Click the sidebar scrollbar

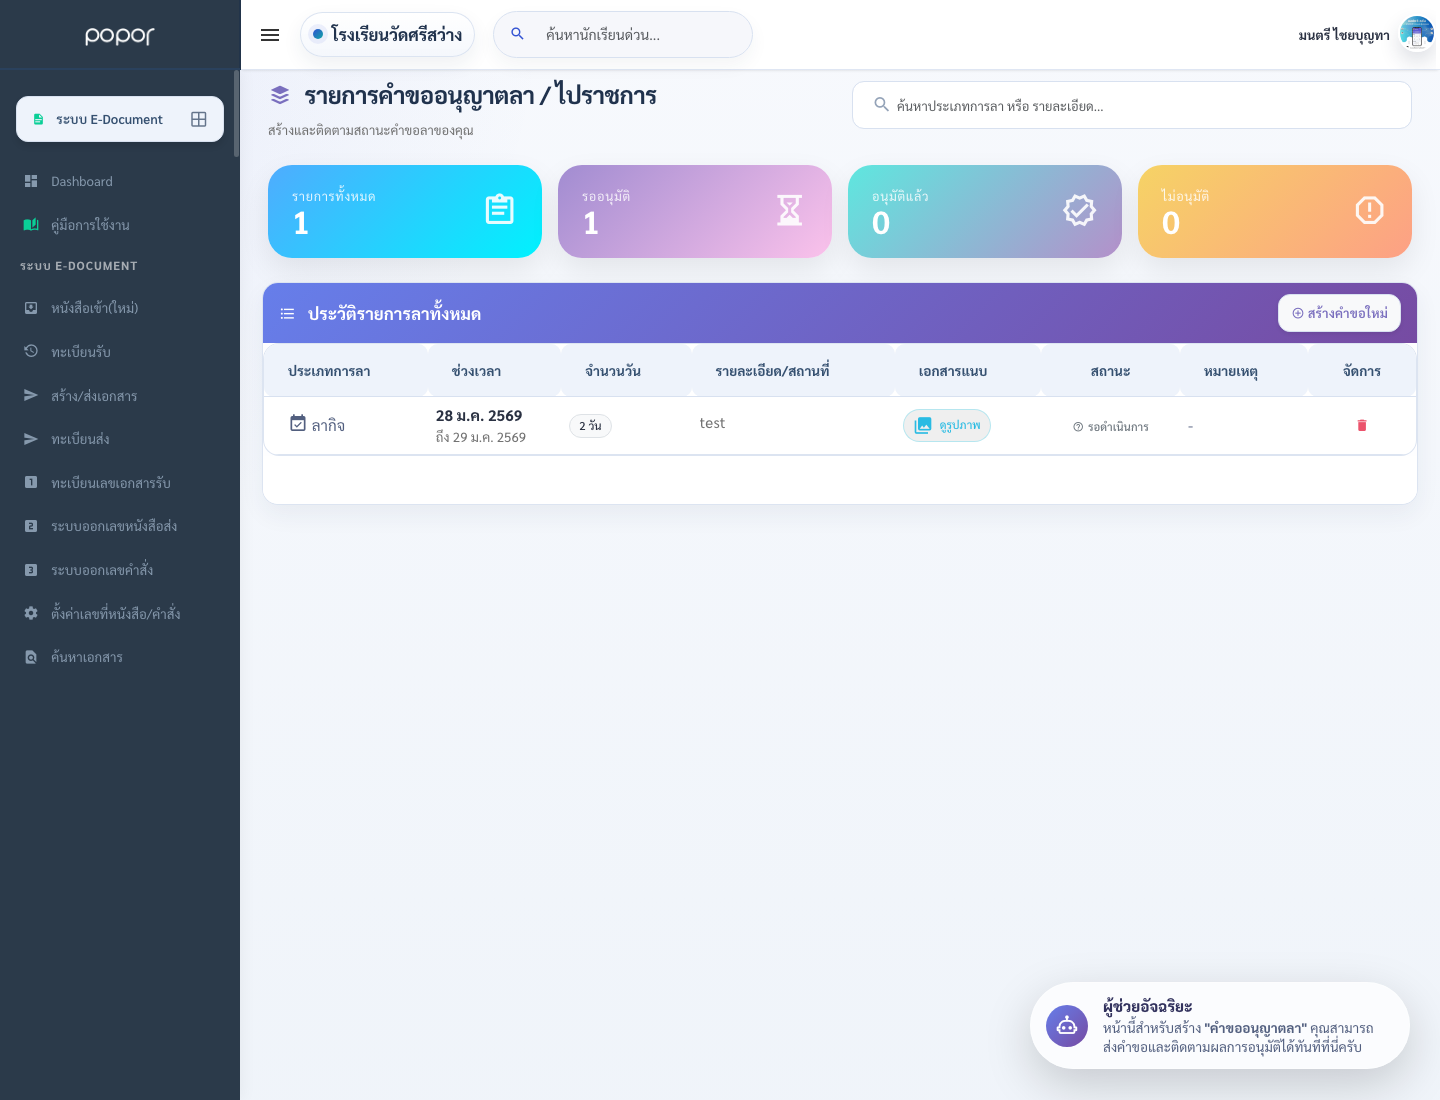click(x=236, y=113)
